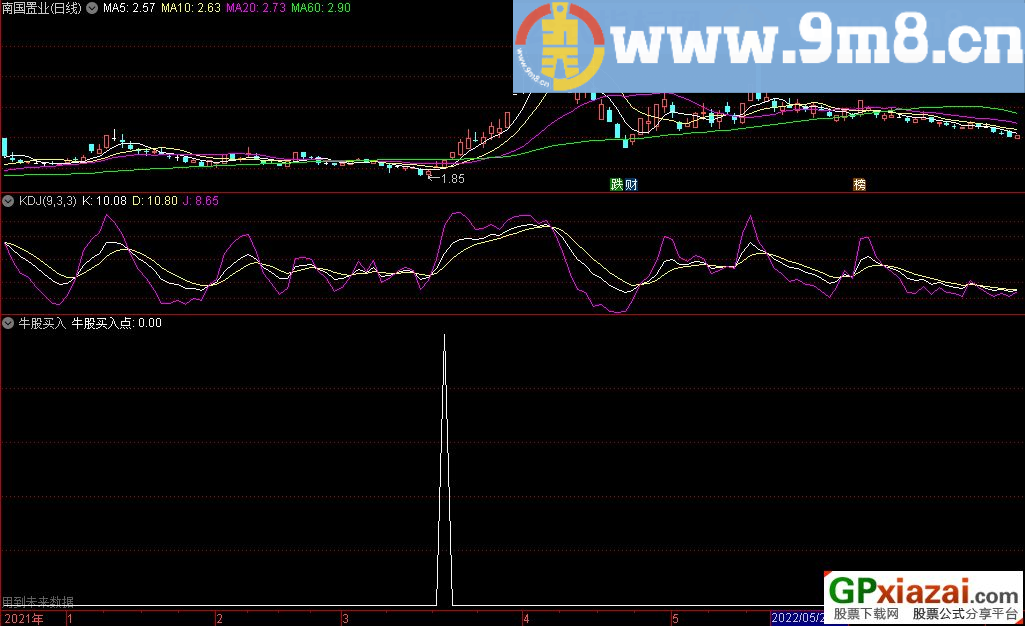Image resolution: width=1025 pixels, height=626 pixels.
Task: Click the blue 财 info marker
Action: click(x=631, y=184)
